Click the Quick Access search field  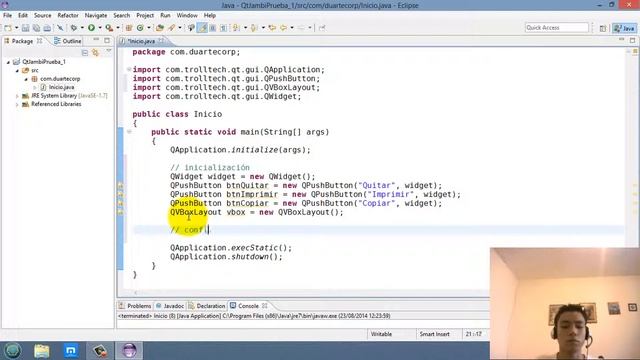(556, 27)
